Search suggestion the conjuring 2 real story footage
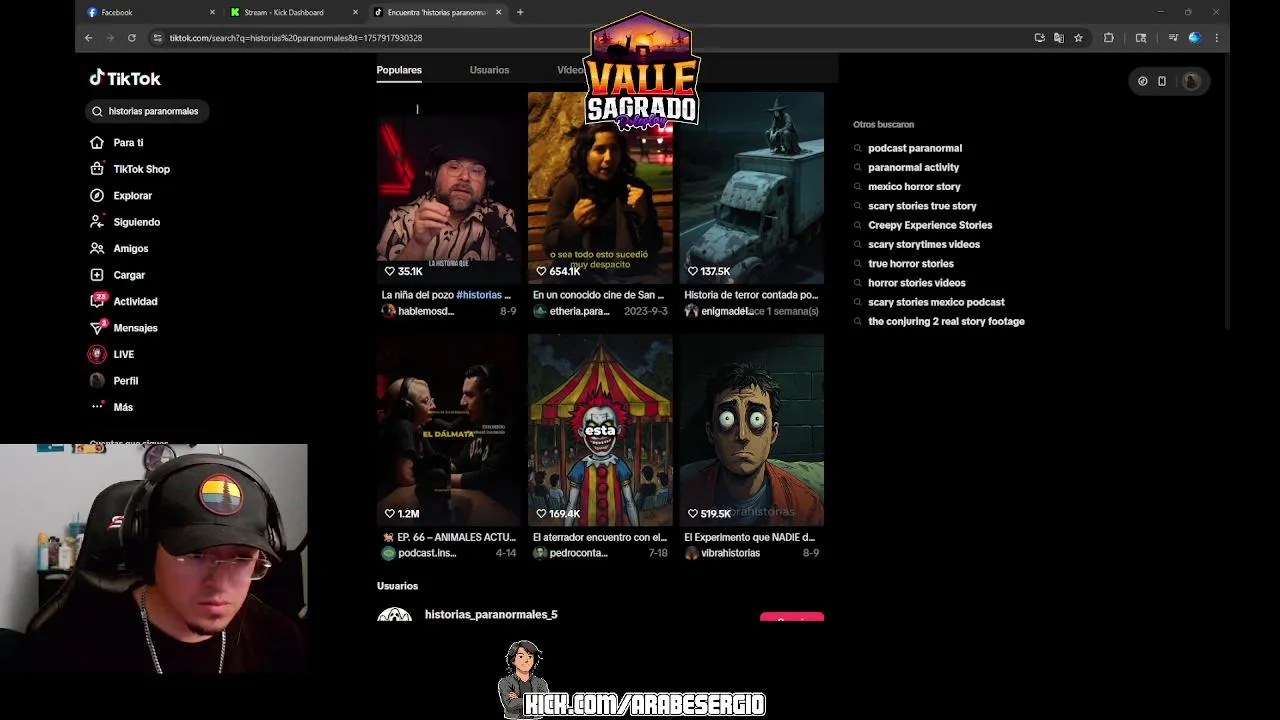Viewport: 1280px width, 720px height. pyautogui.click(x=946, y=321)
